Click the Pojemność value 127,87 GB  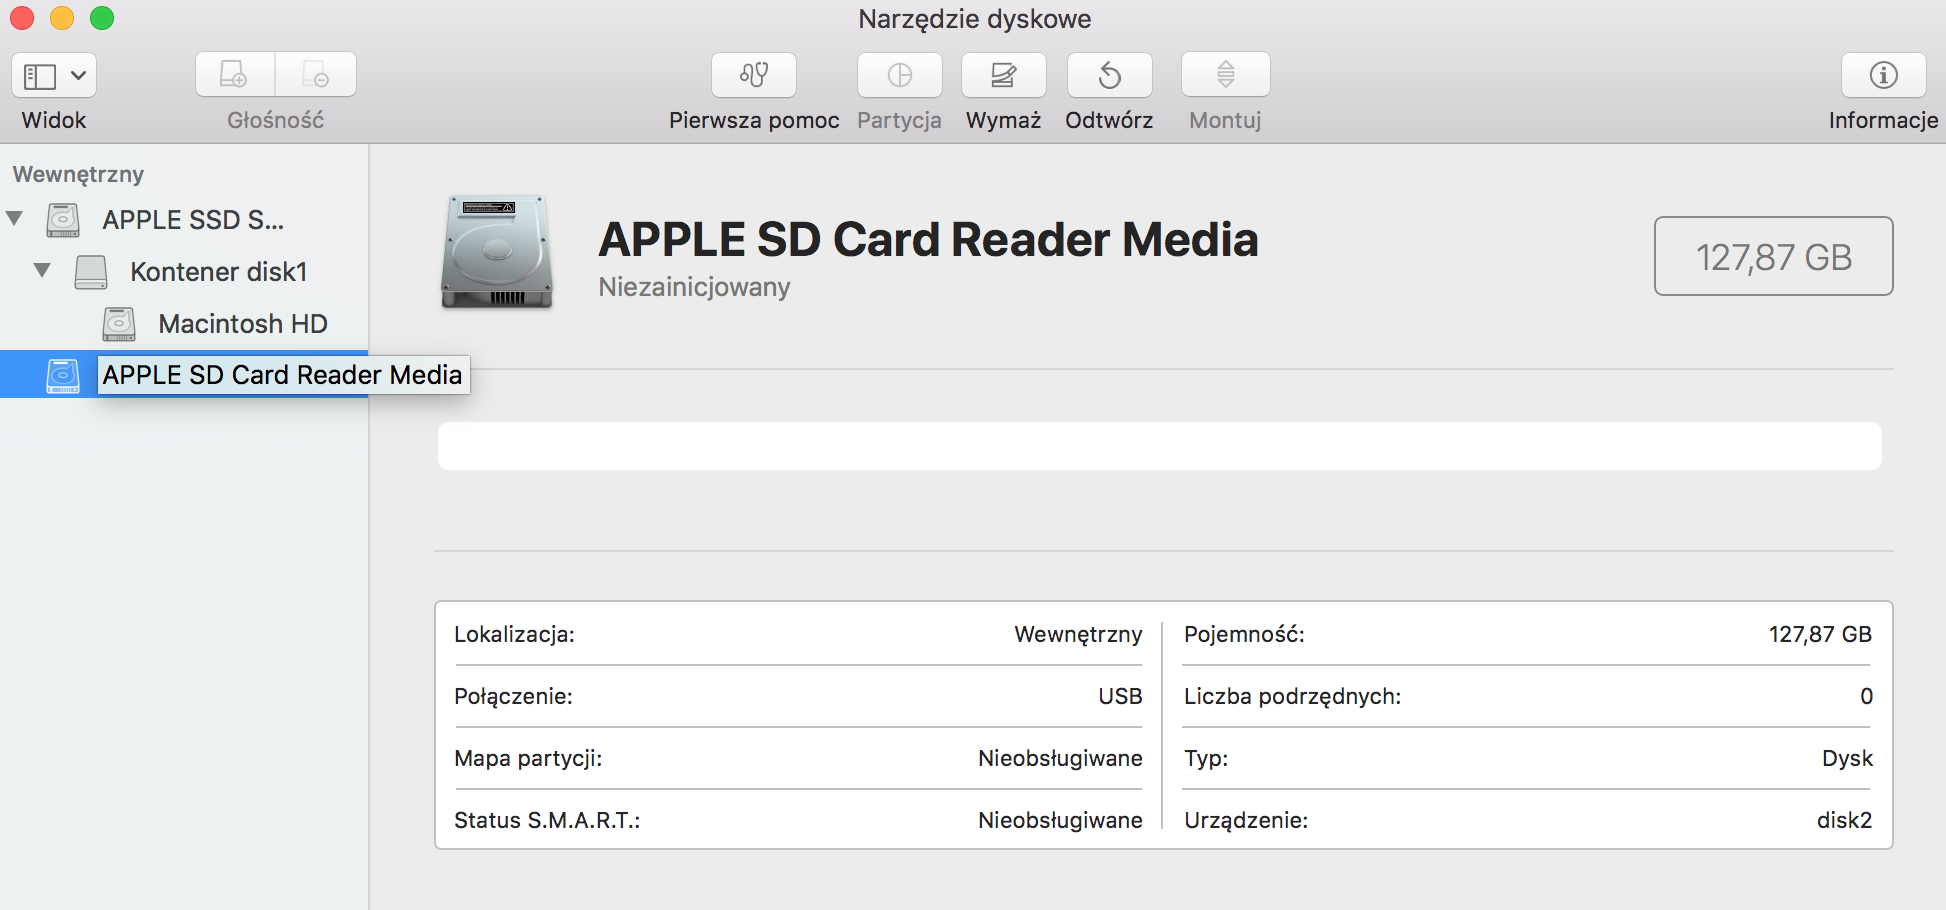[1820, 634]
